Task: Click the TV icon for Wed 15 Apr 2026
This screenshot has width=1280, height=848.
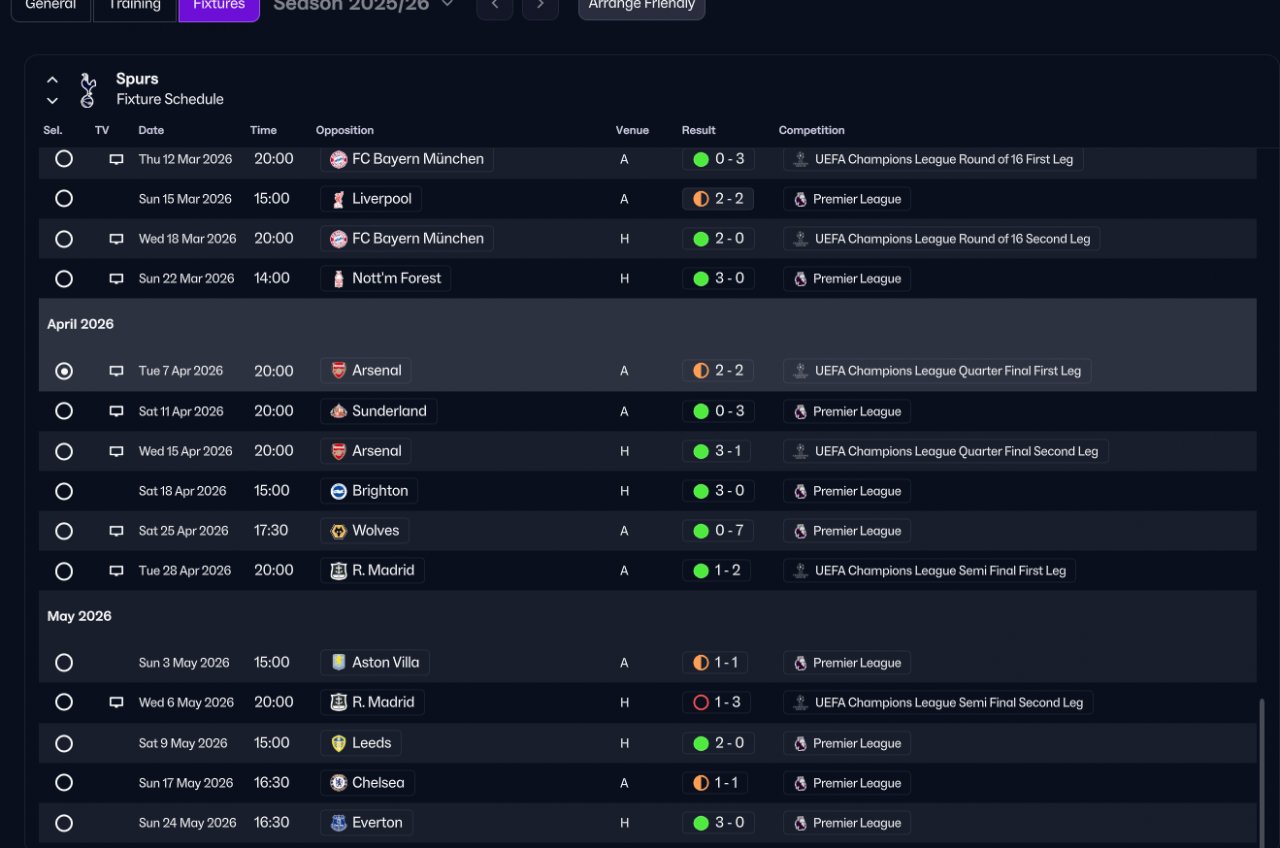Action: click(x=116, y=451)
